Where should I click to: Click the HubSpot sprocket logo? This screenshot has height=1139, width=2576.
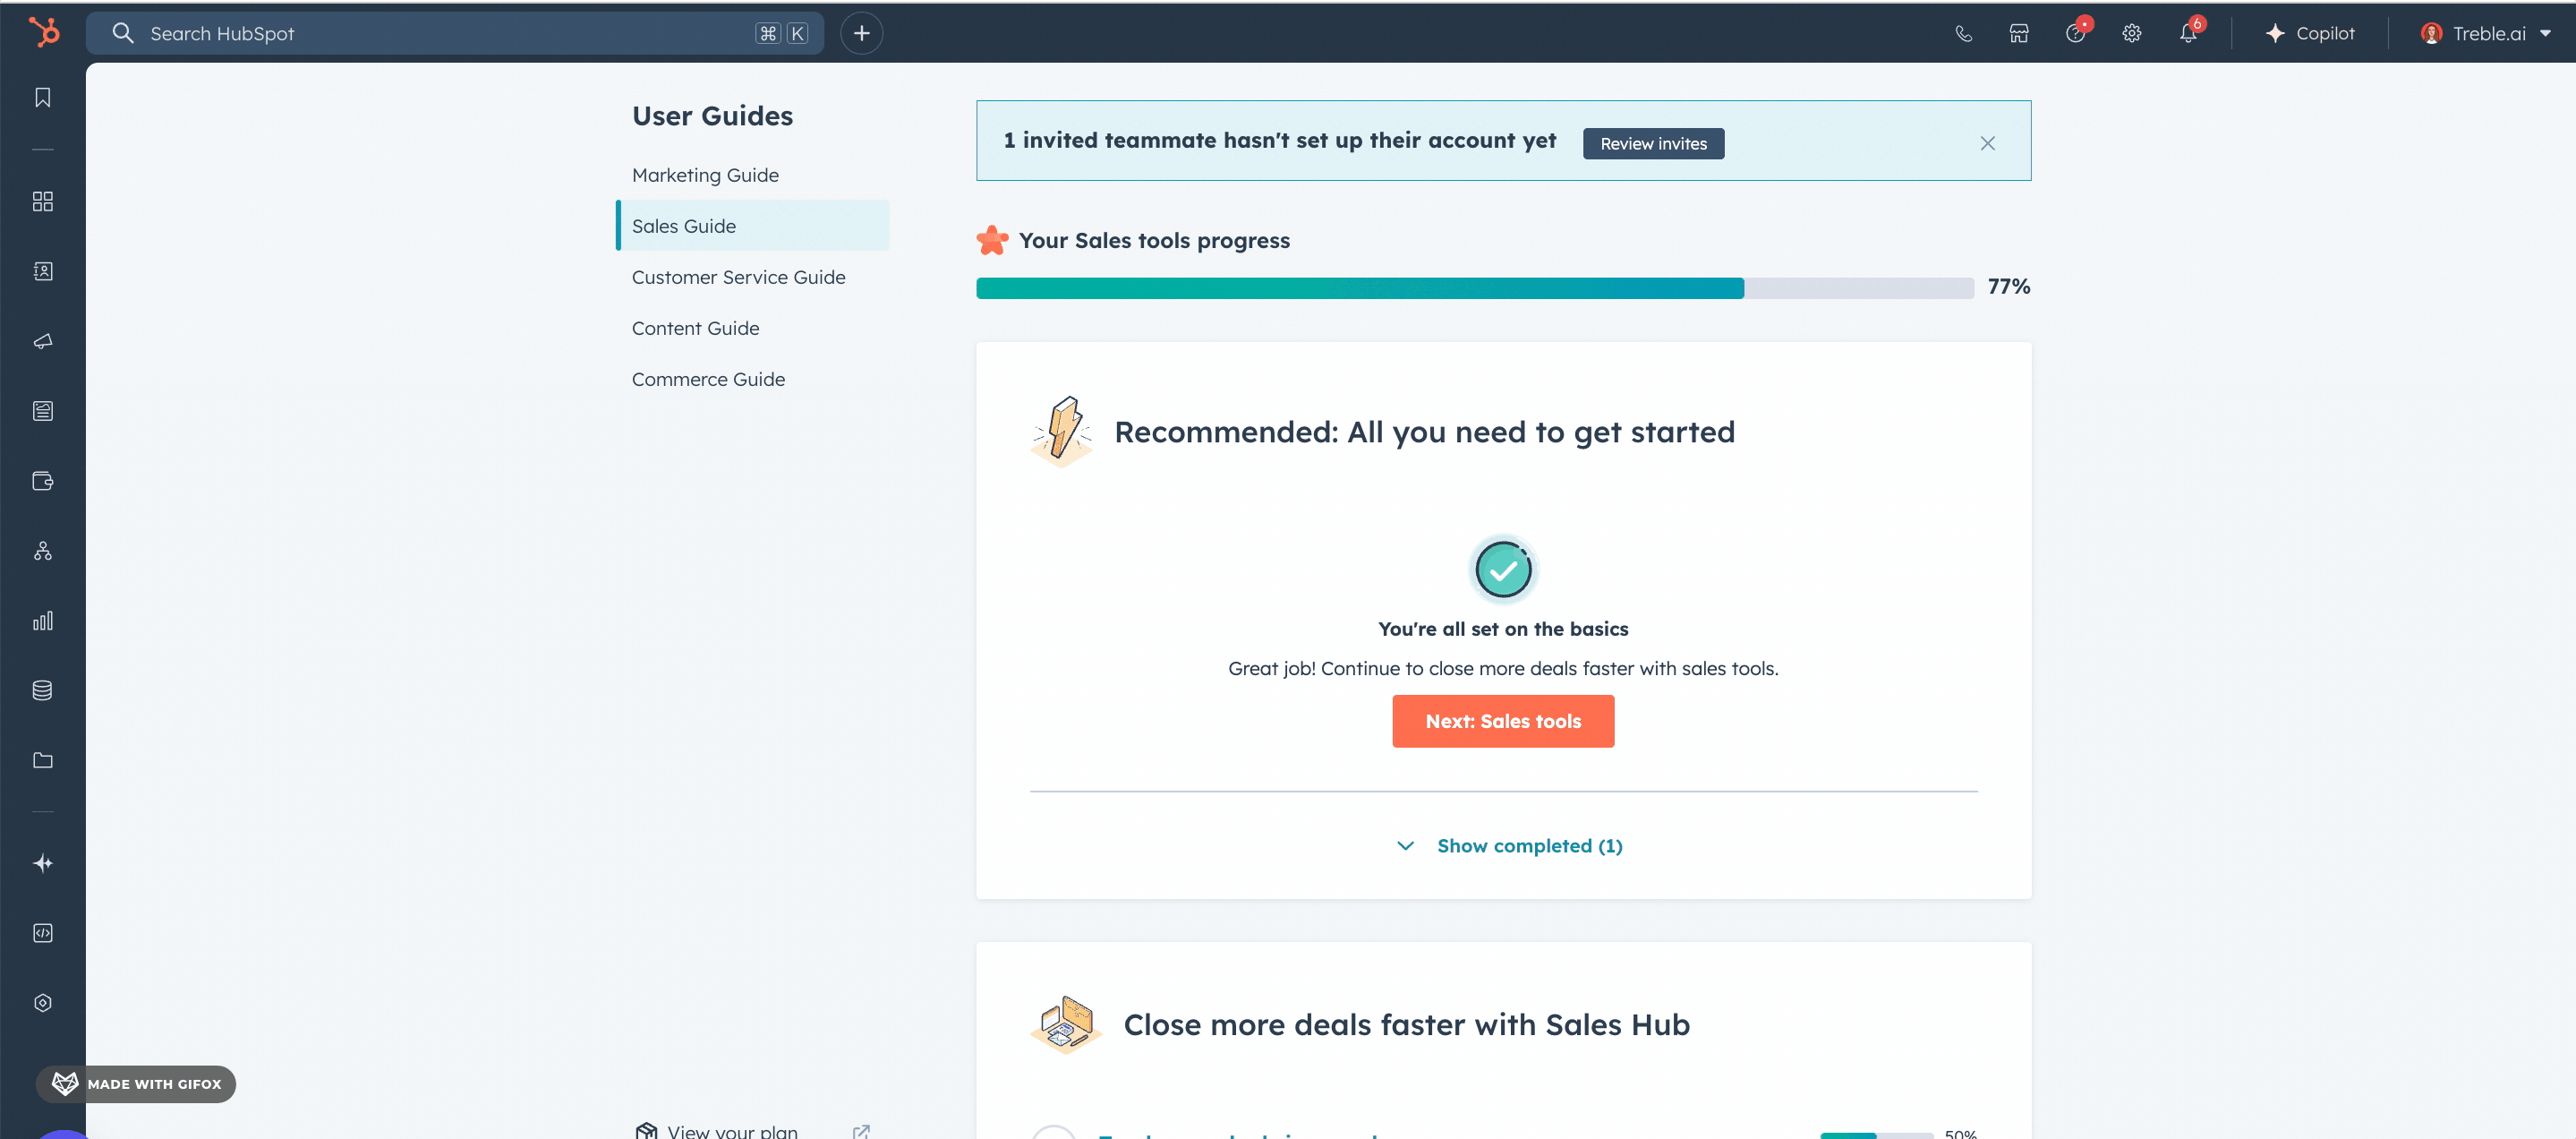(43, 33)
